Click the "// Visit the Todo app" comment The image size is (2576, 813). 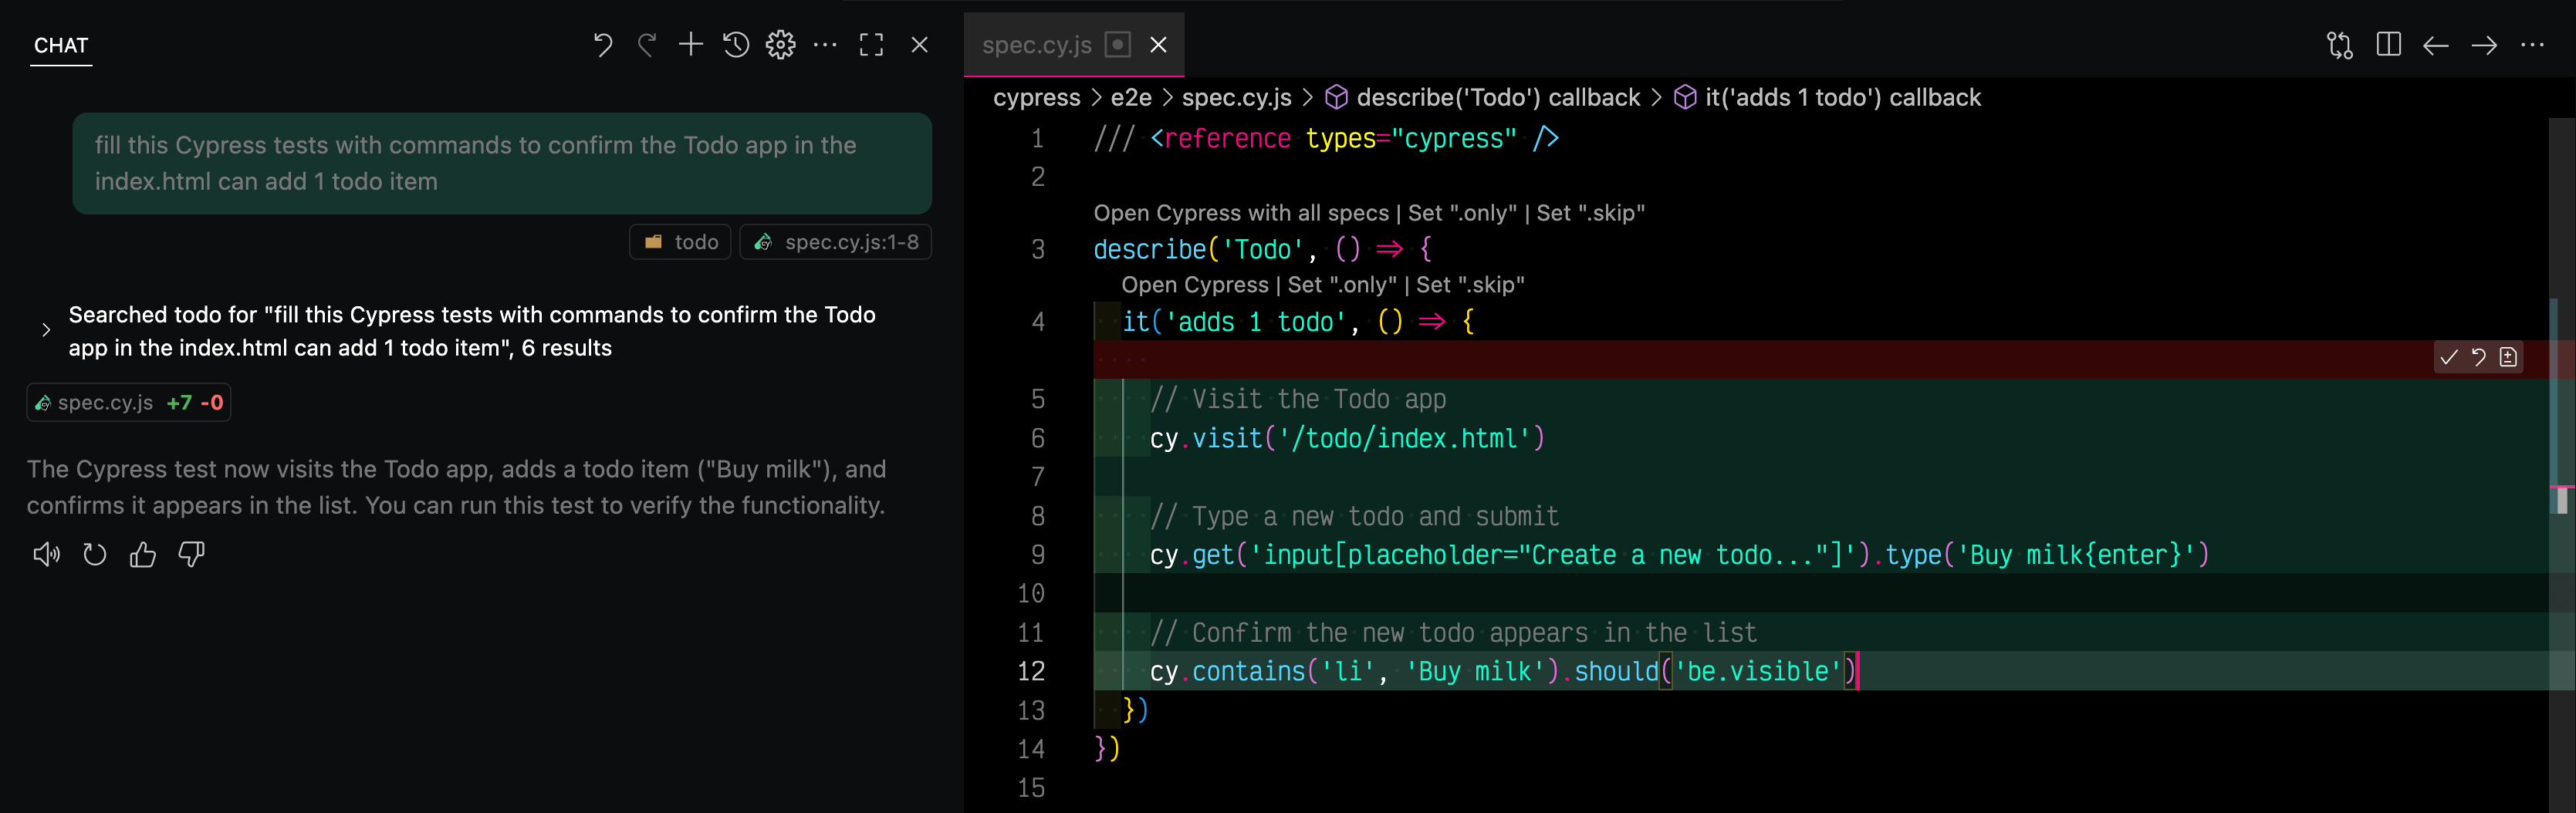(1297, 399)
